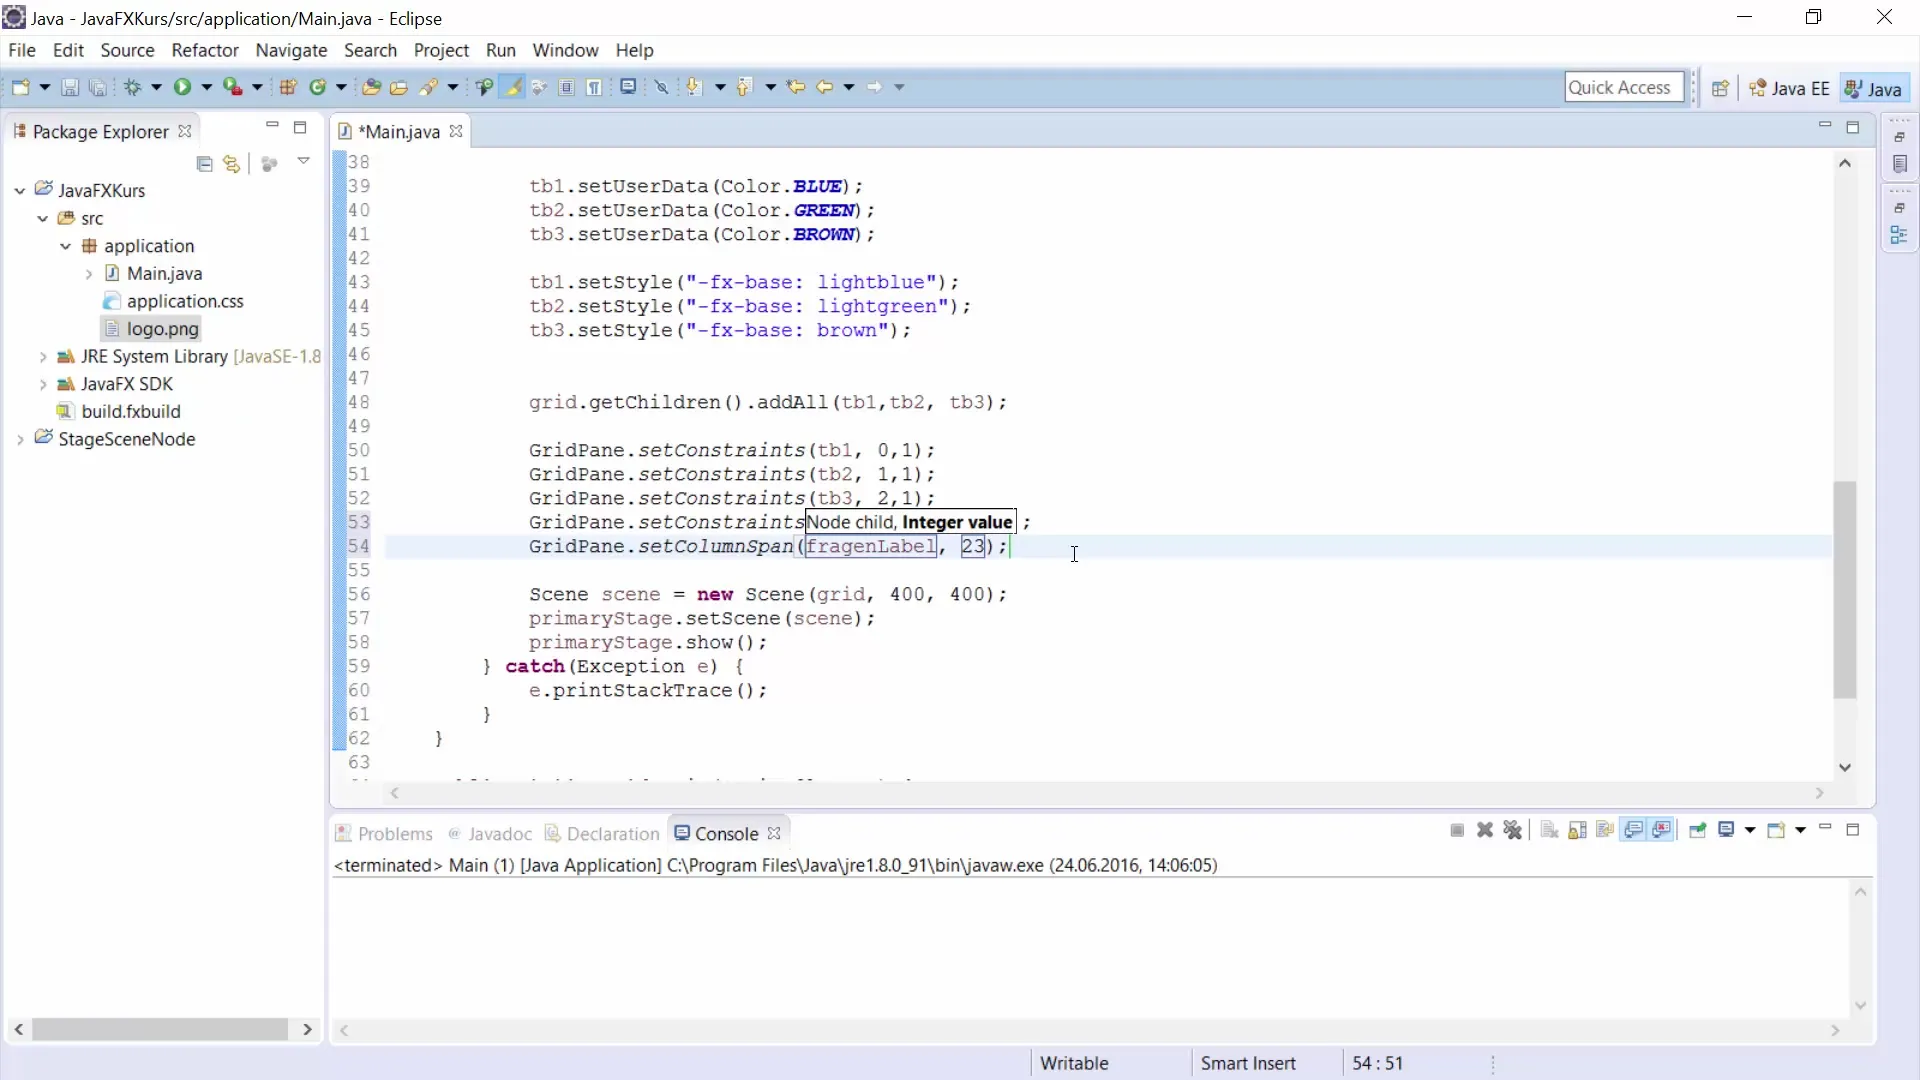Switch to the Javadoc tab
1920x1080 pixels.
[x=490, y=833]
